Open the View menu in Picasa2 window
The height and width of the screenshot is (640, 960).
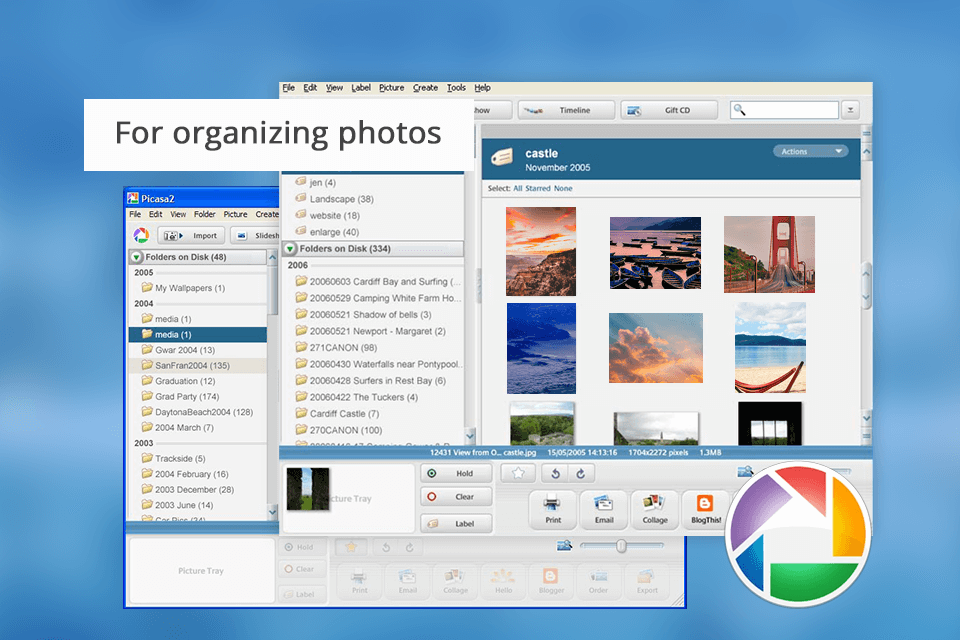178,214
